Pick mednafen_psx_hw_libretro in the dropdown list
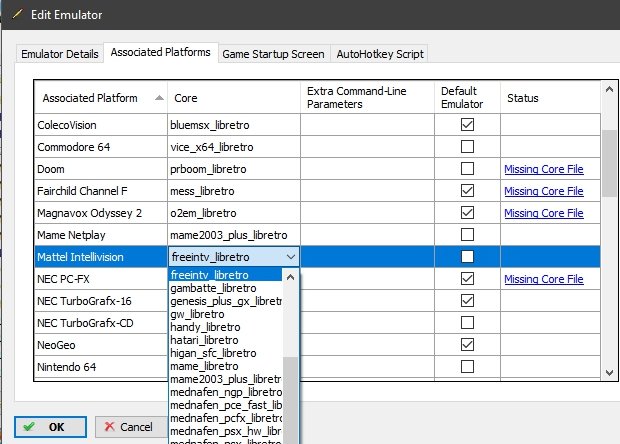This screenshot has height=444, width=620. [225, 431]
